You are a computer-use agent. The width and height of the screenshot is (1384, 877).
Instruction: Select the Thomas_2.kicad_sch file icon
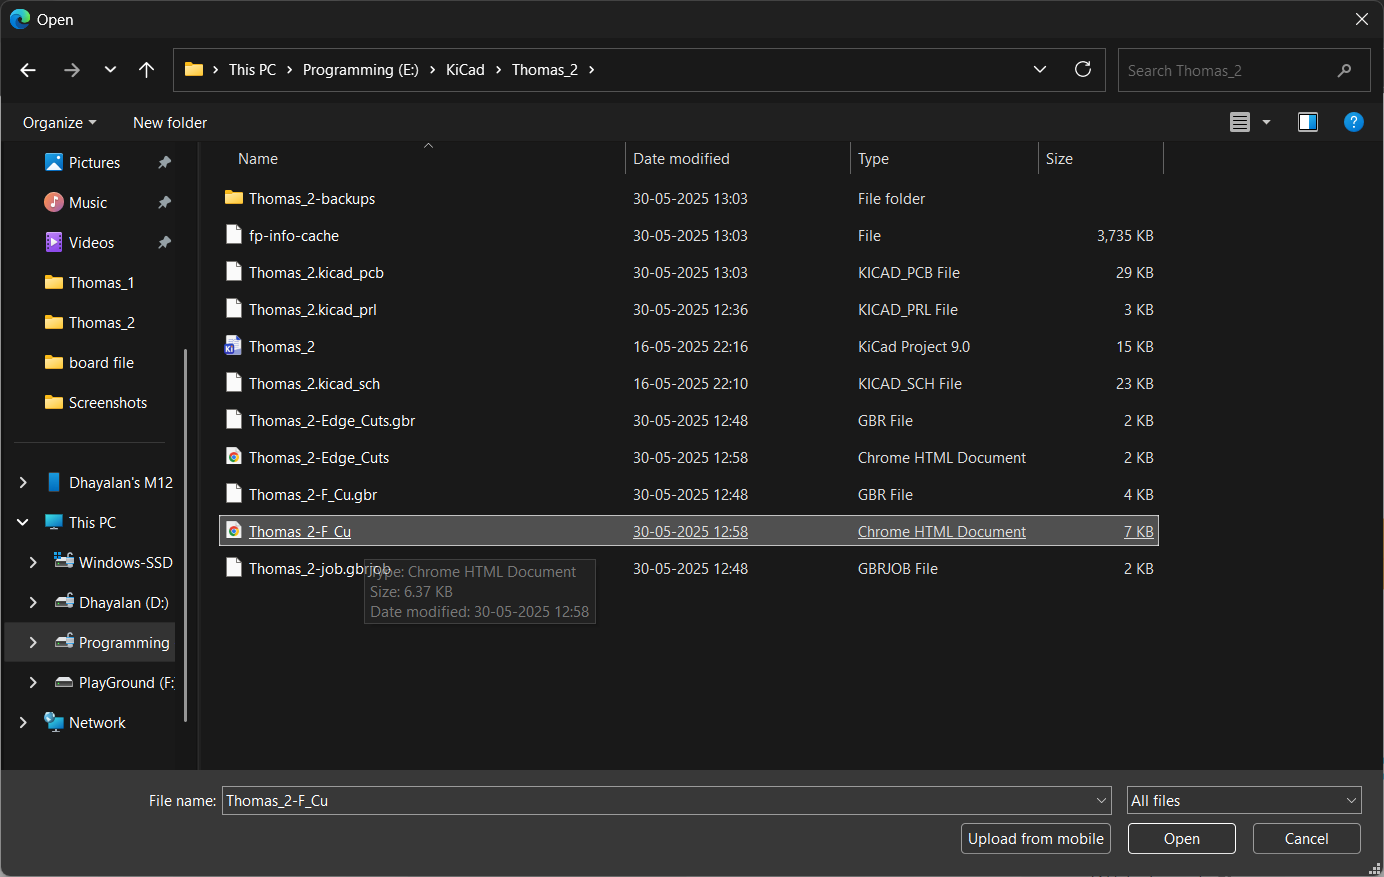pyautogui.click(x=234, y=383)
